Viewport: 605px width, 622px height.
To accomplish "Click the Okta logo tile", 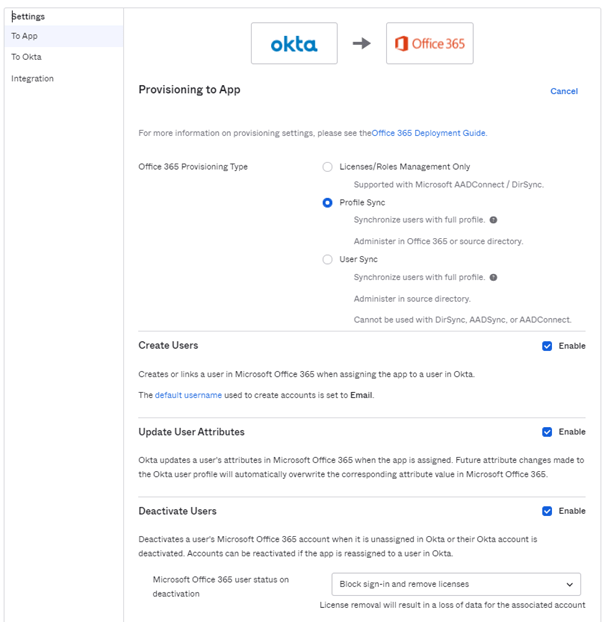I will pos(294,44).
